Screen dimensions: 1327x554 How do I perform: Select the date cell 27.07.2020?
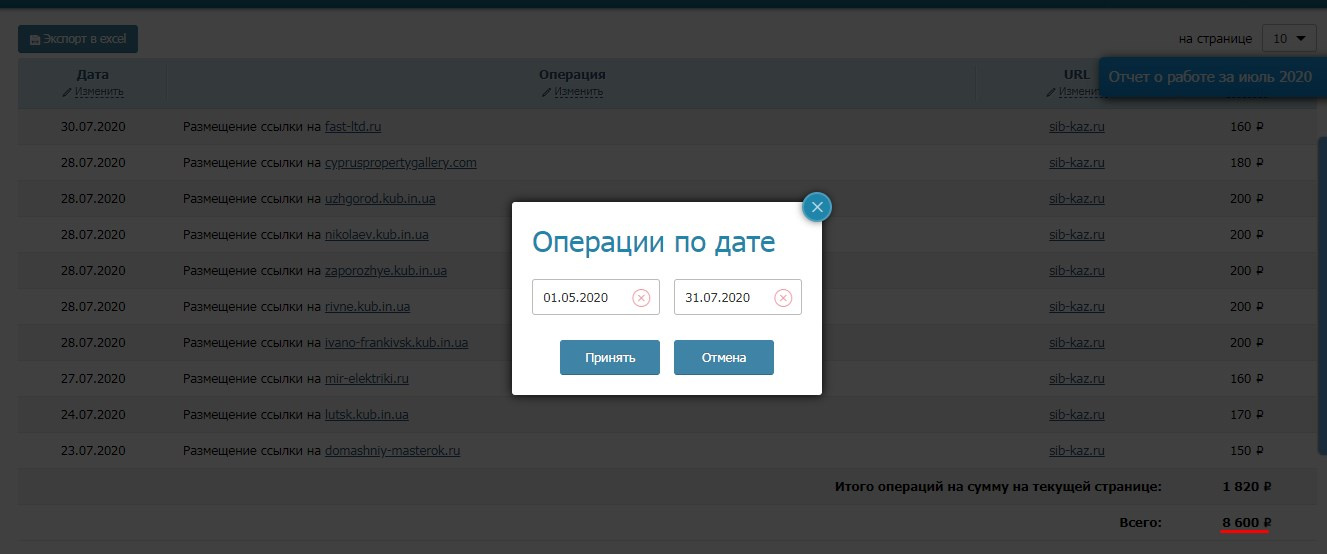pyautogui.click(x=93, y=379)
